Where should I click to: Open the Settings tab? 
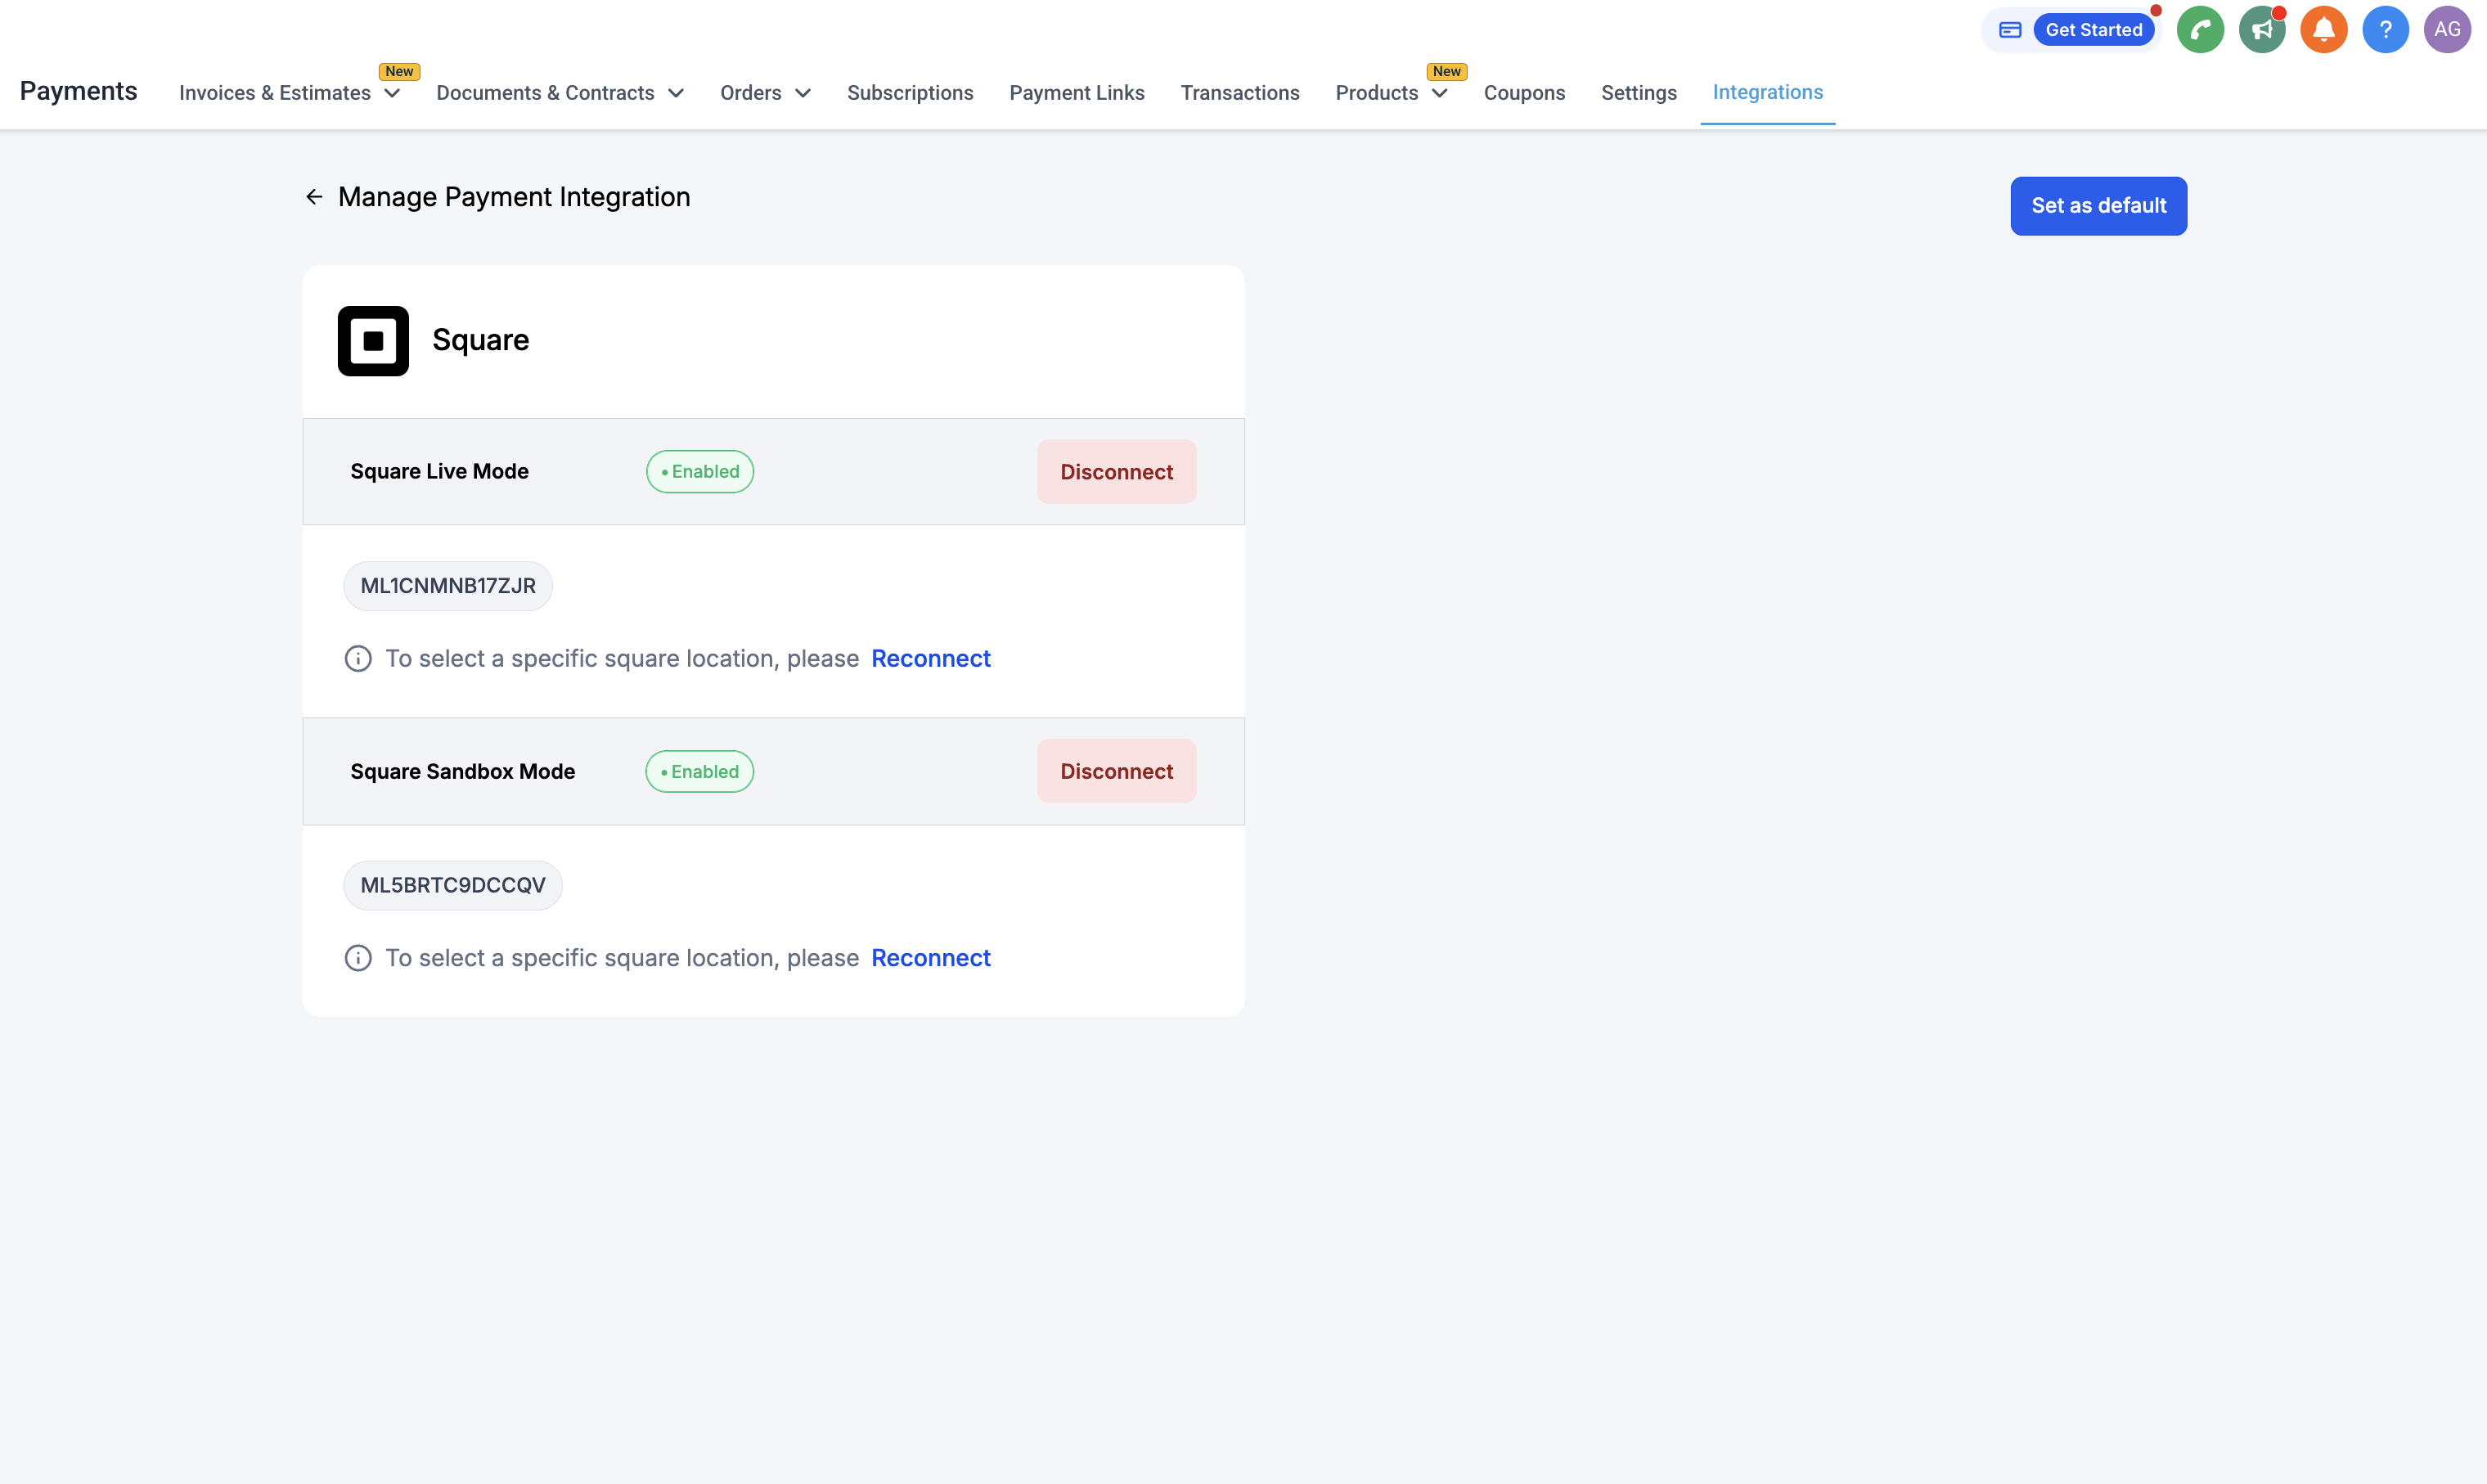pyautogui.click(x=1638, y=93)
